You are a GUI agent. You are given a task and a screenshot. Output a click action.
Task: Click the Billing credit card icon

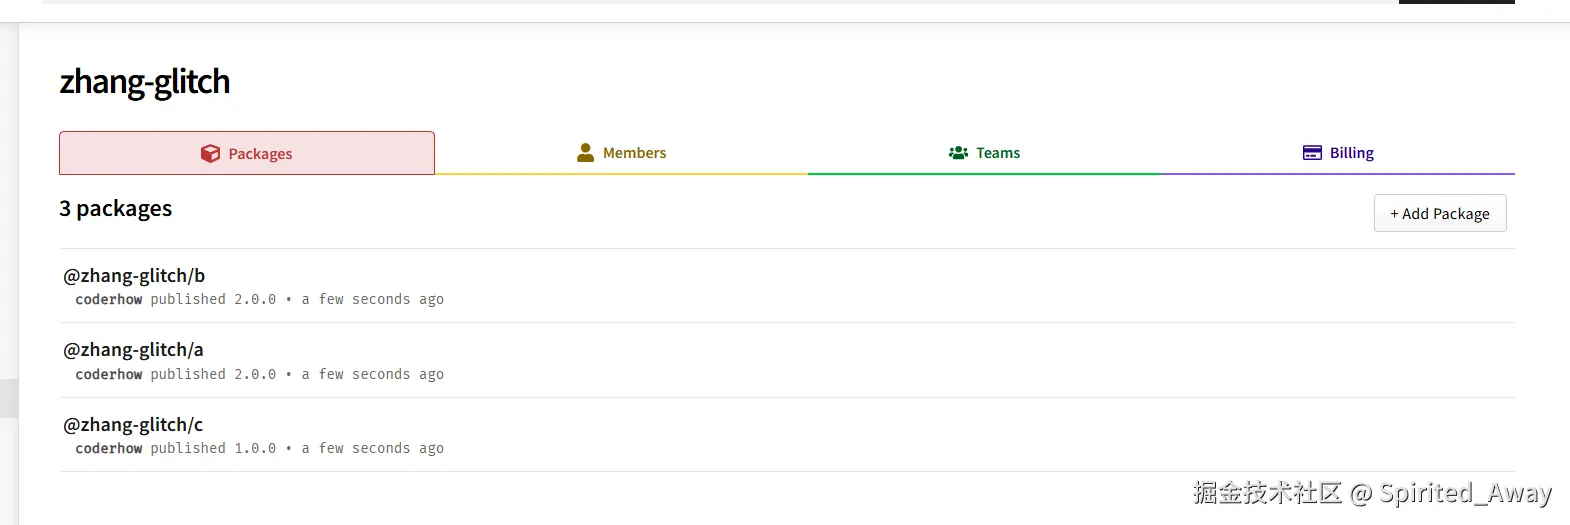tap(1312, 153)
